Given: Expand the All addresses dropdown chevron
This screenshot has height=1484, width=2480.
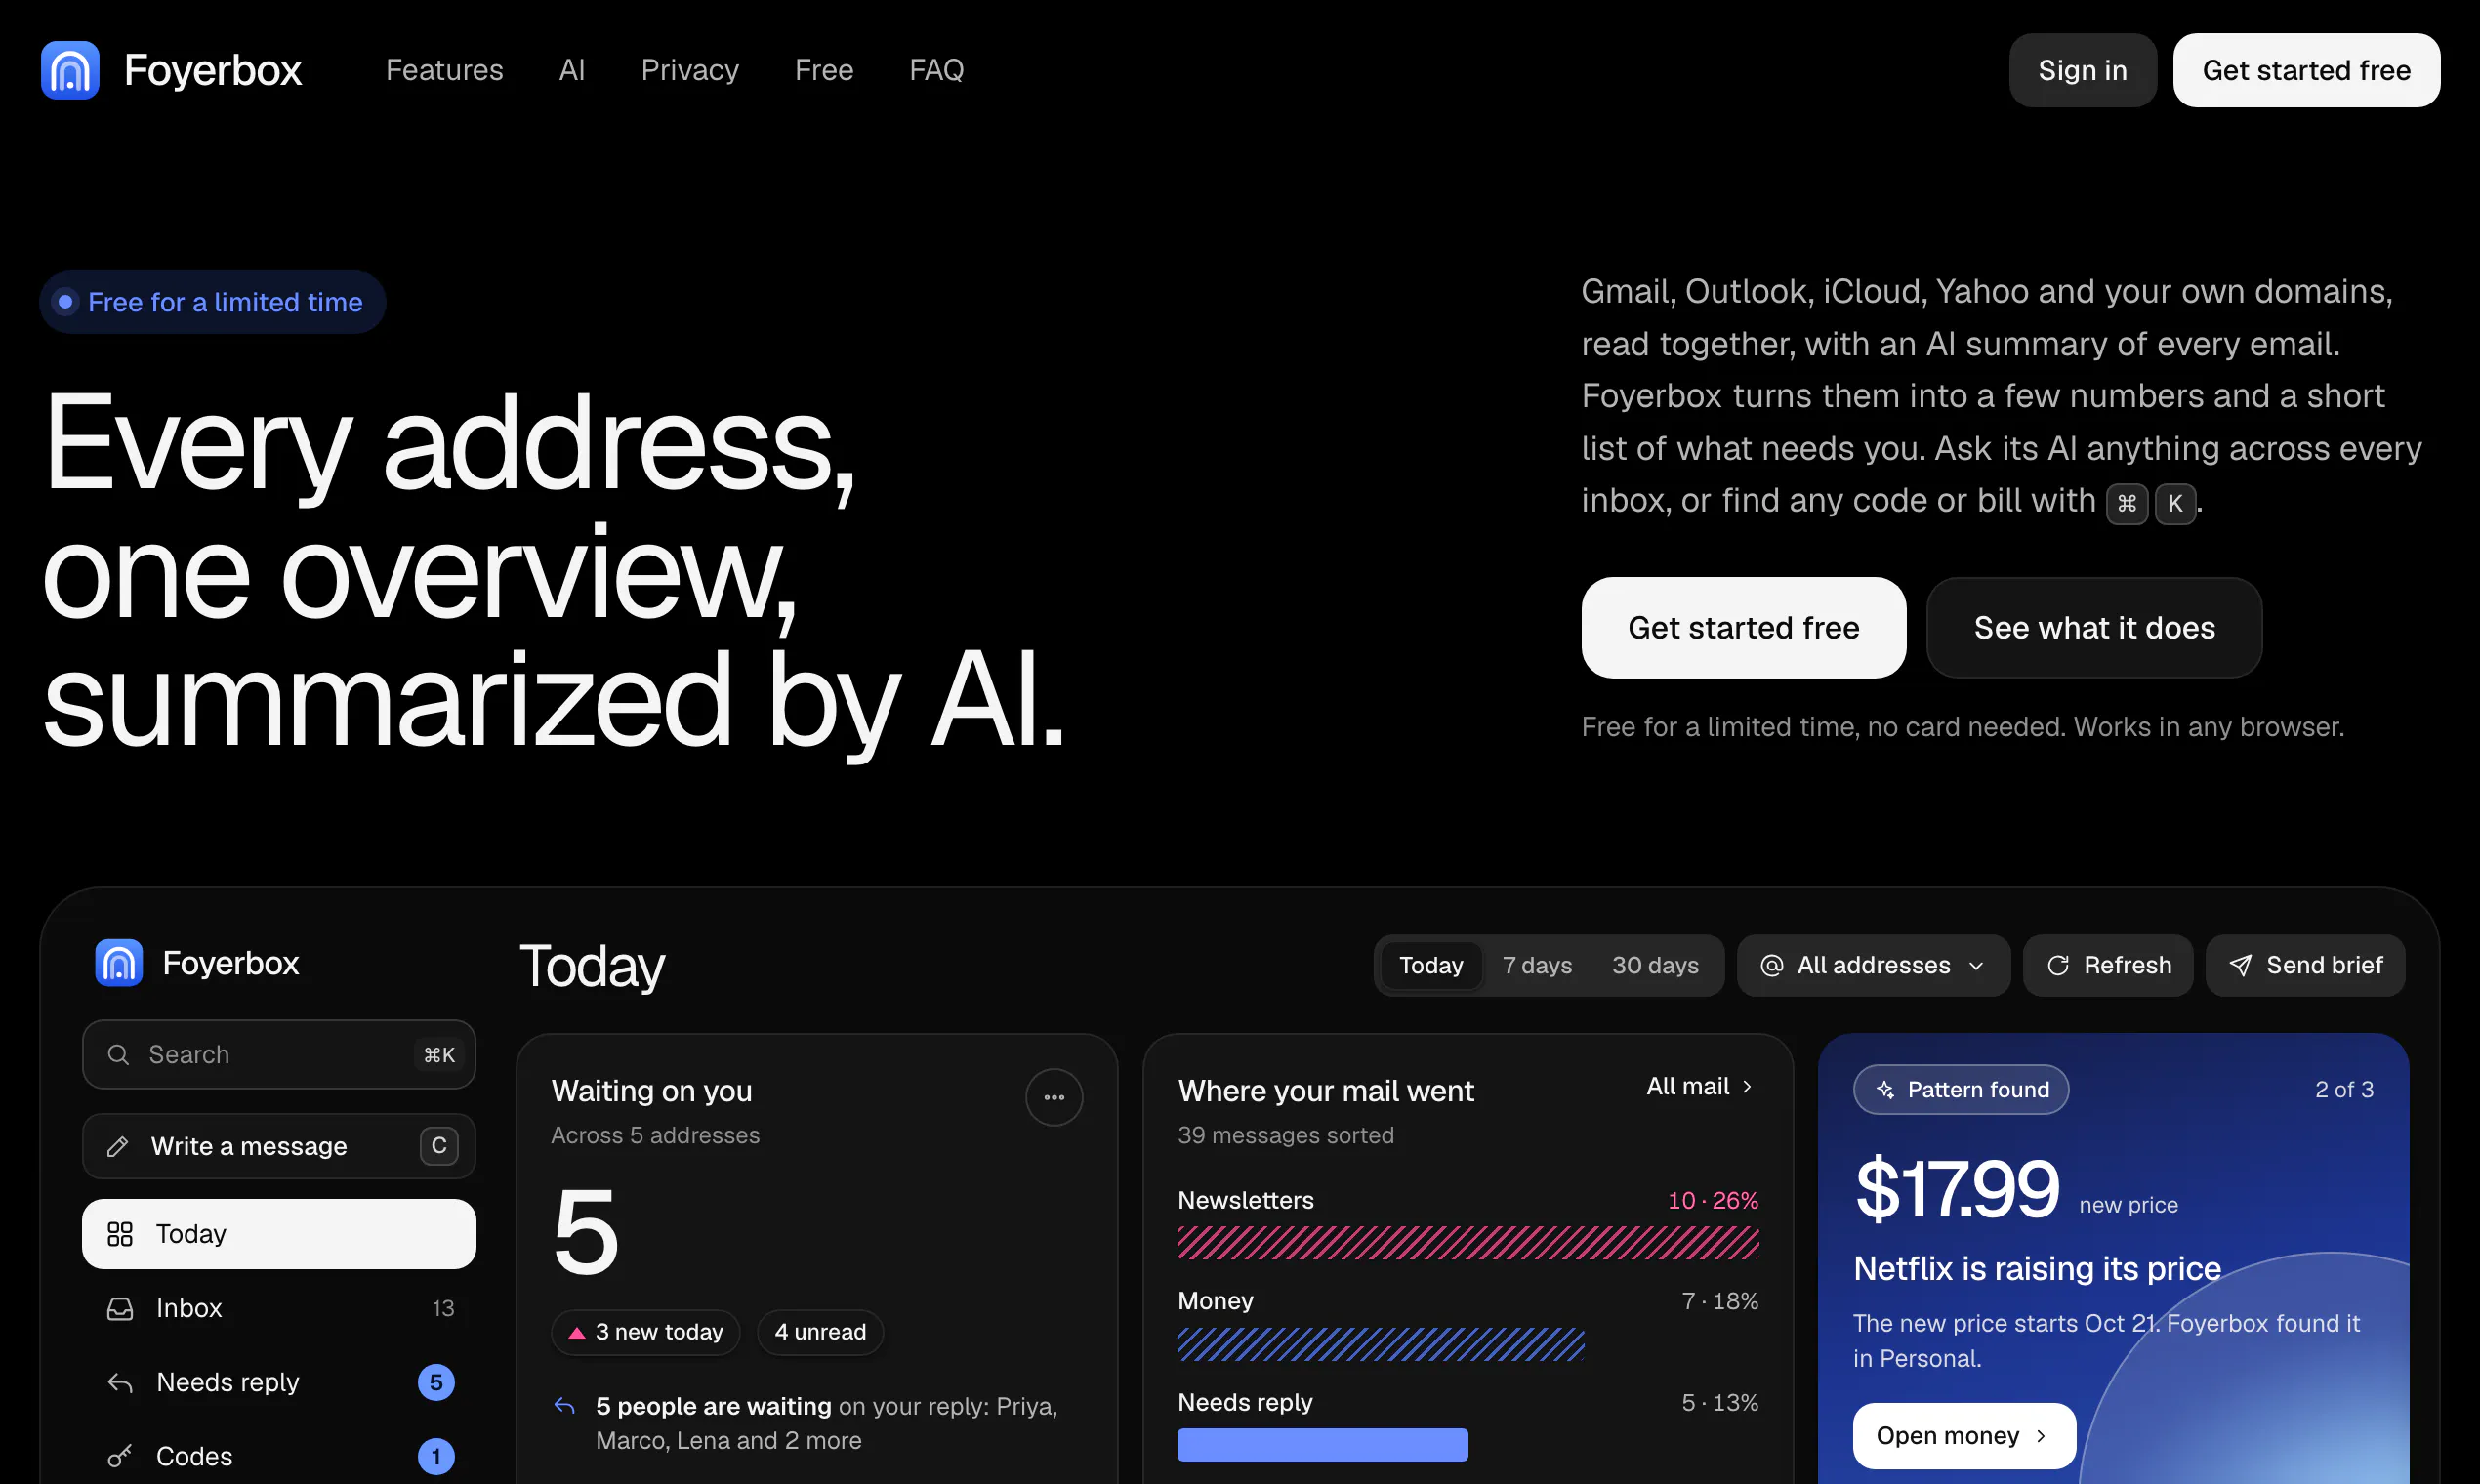Looking at the screenshot, I should pyautogui.click(x=1976, y=965).
